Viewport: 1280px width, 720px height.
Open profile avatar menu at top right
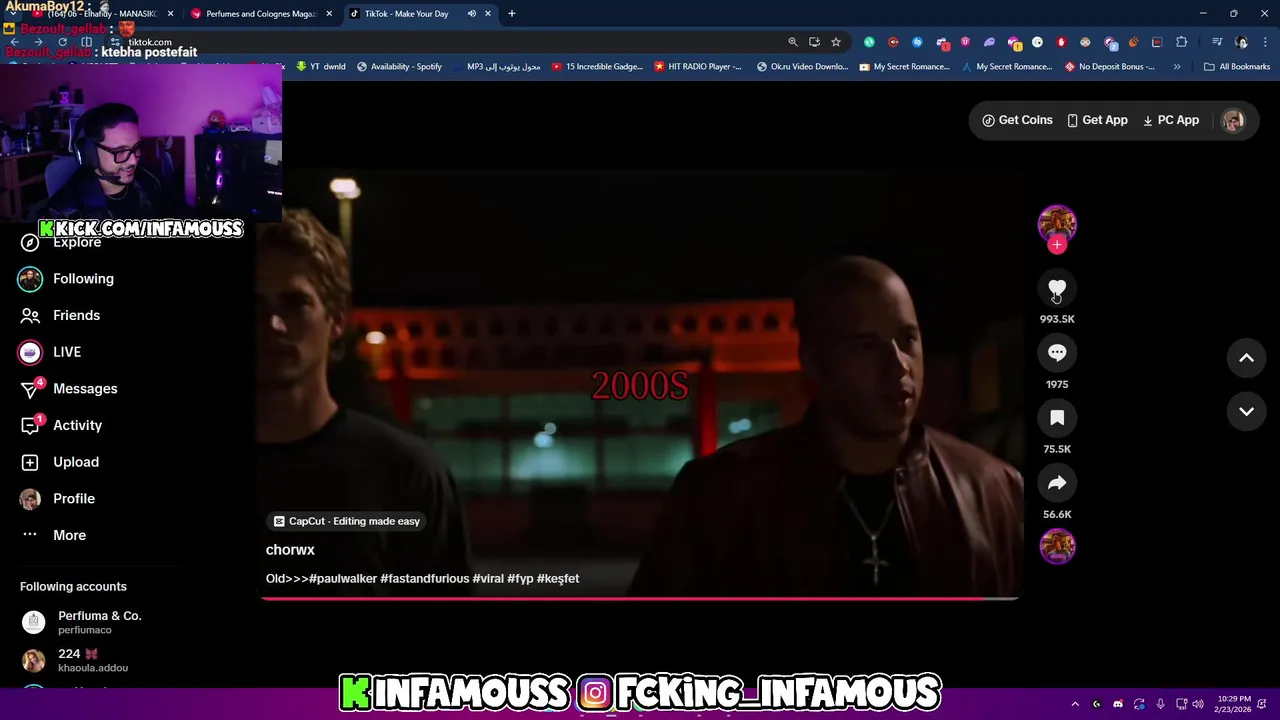tap(1233, 120)
